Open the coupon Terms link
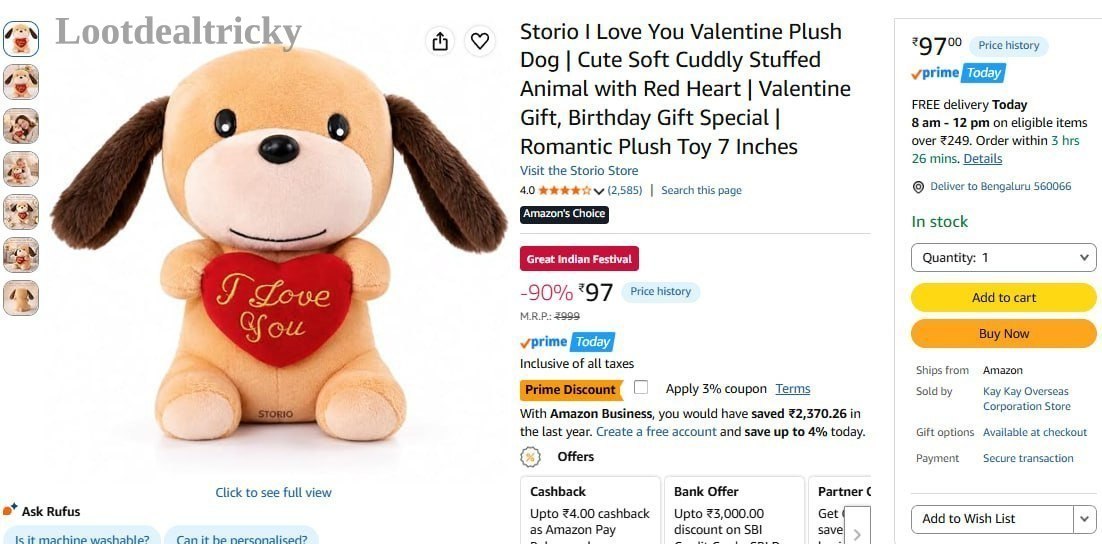 793,389
